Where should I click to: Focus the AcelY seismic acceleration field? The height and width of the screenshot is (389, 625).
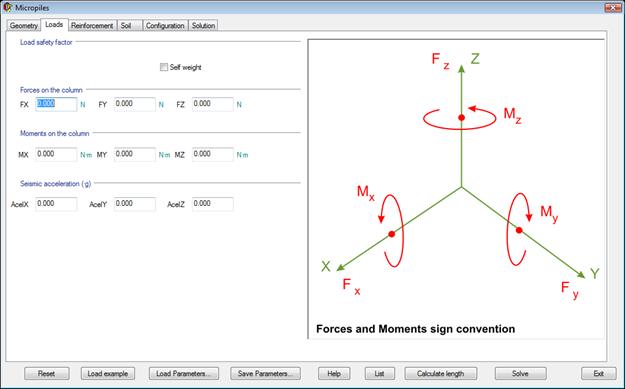[x=135, y=204]
